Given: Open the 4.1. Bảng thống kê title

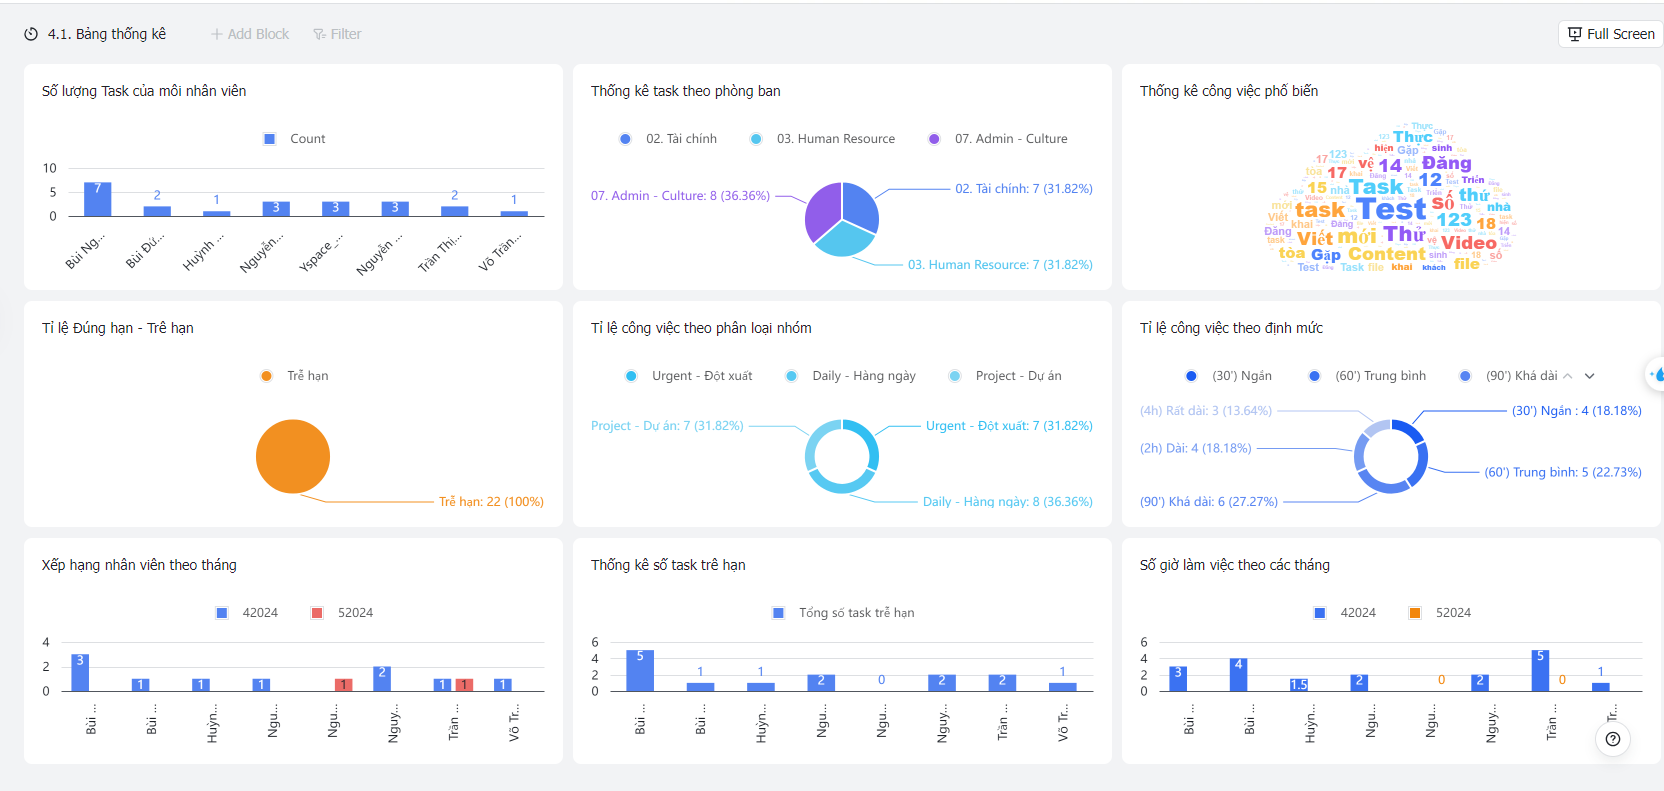Looking at the screenshot, I should [107, 34].
